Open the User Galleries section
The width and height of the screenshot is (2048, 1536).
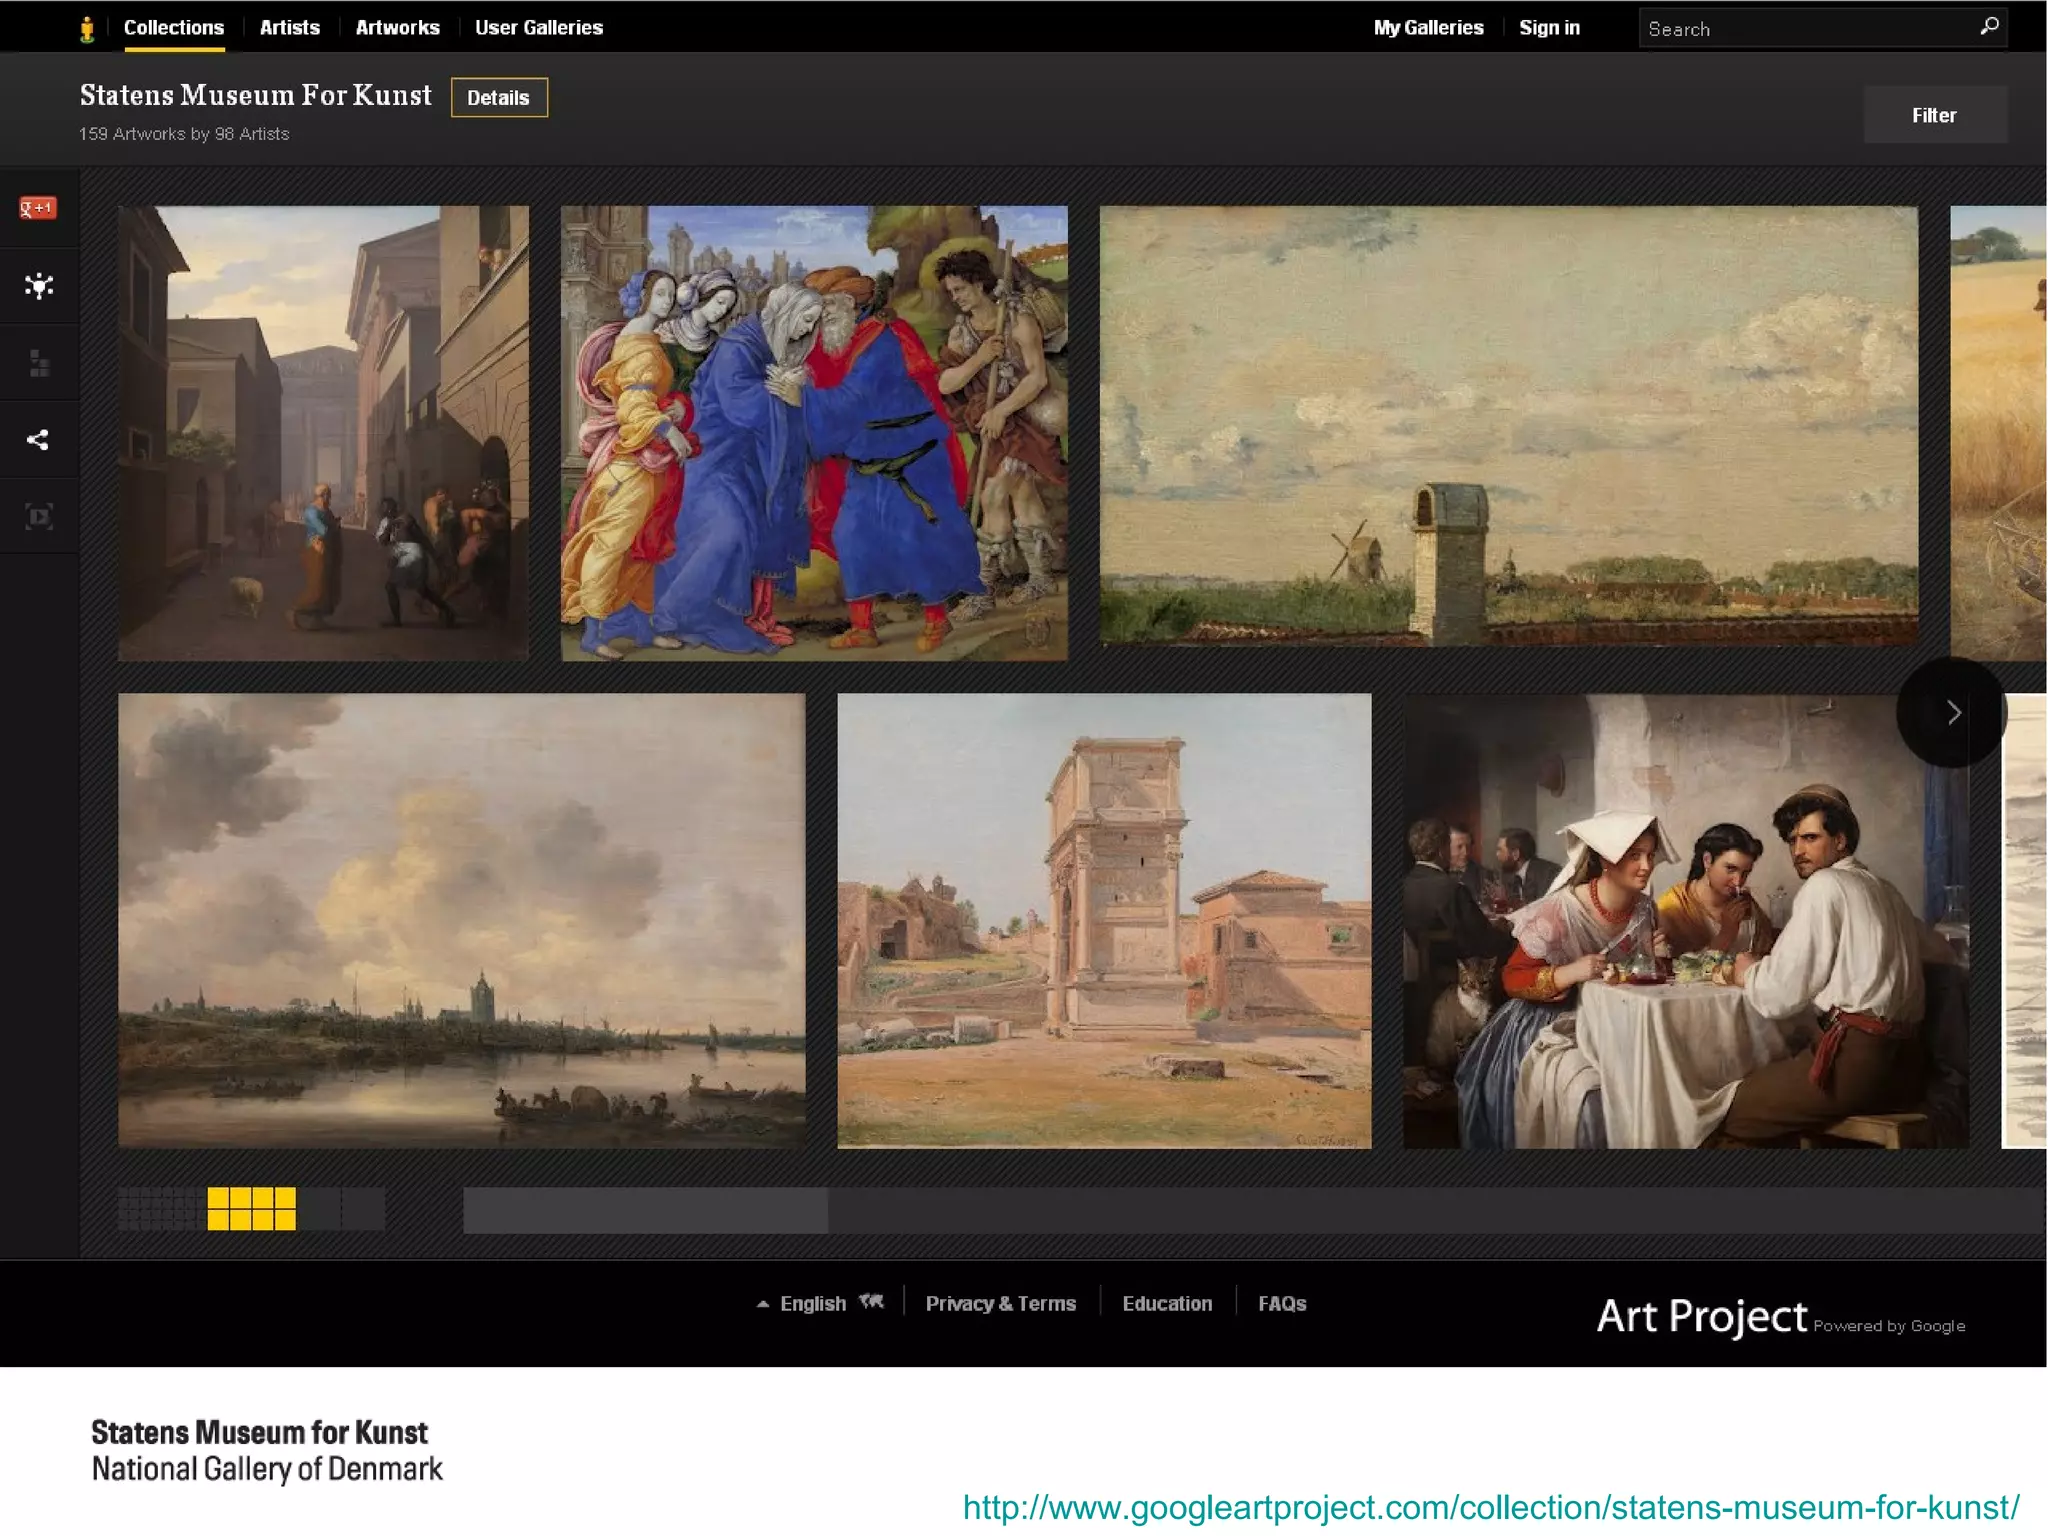[x=539, y=27]
